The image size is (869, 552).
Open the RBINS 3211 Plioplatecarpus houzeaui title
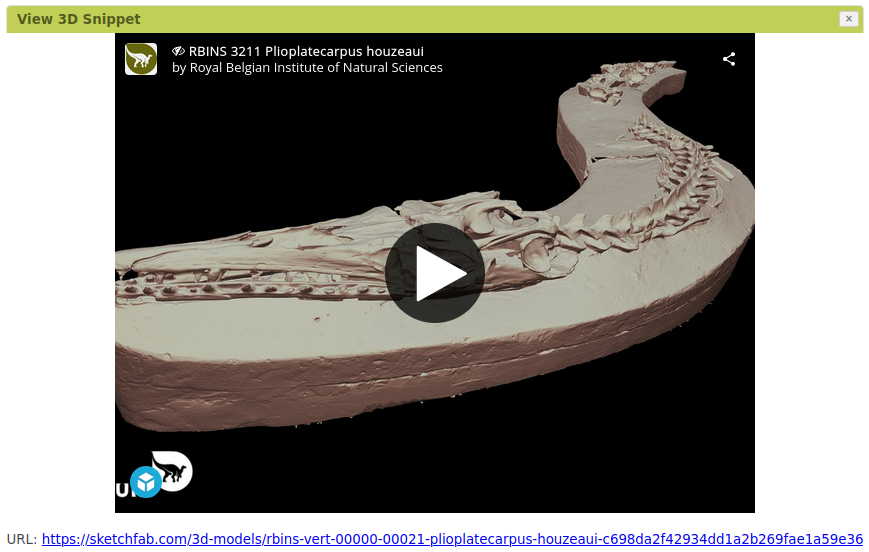pyautogui.click(x=306, y=51)
